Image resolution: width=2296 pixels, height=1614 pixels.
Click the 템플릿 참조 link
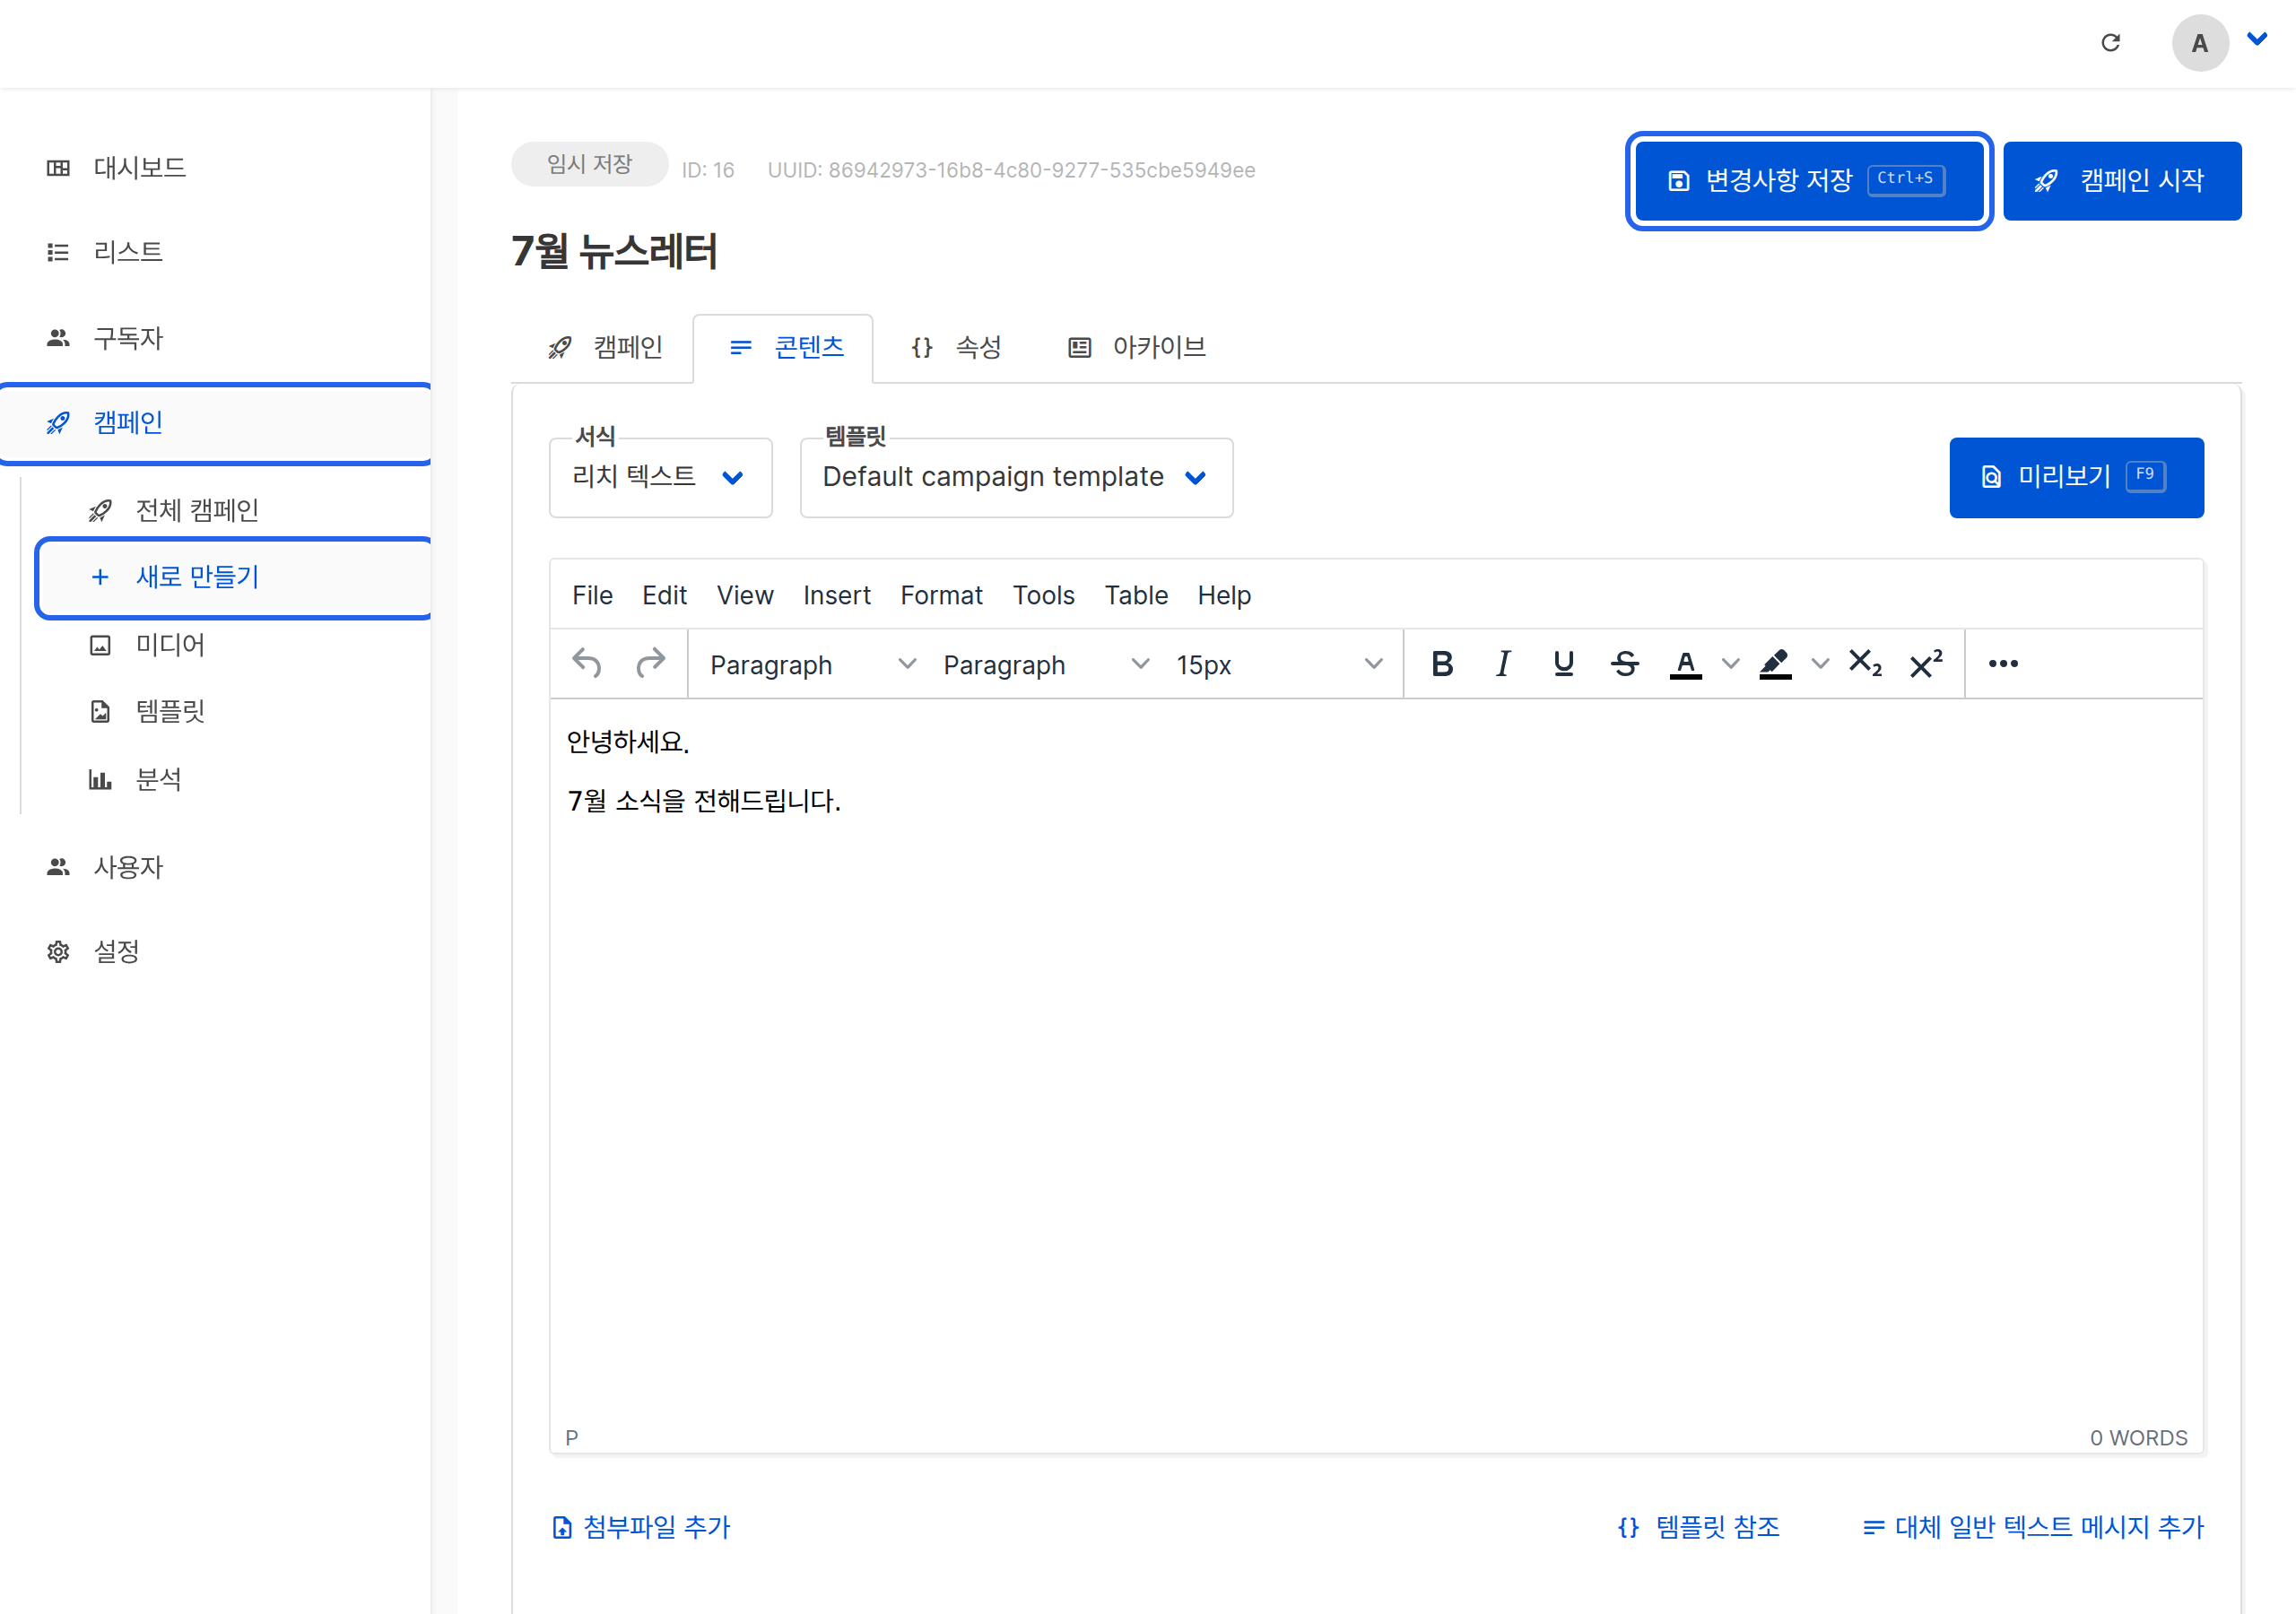[1699, 1527]
